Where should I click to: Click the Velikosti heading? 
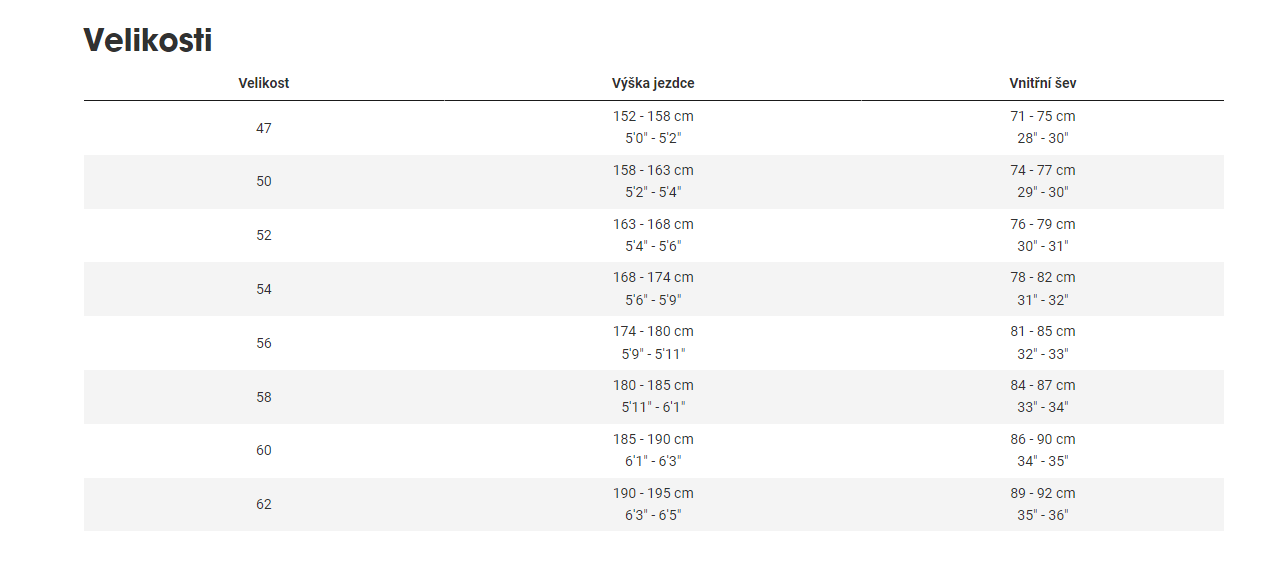(x=148, y=40)
